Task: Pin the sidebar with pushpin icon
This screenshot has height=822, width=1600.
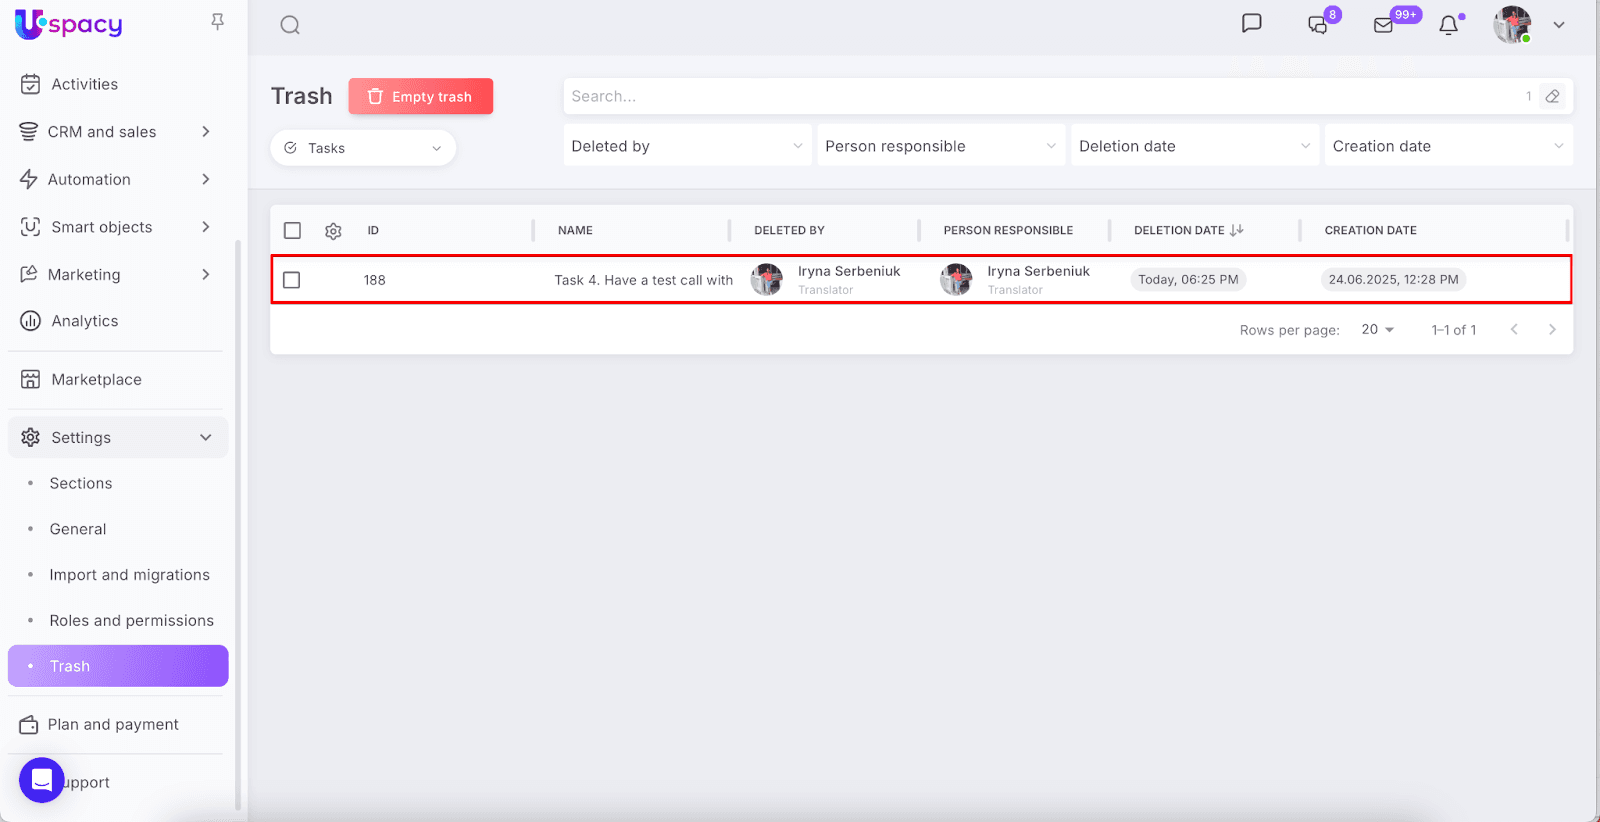Action: click(x=217, y=22)
